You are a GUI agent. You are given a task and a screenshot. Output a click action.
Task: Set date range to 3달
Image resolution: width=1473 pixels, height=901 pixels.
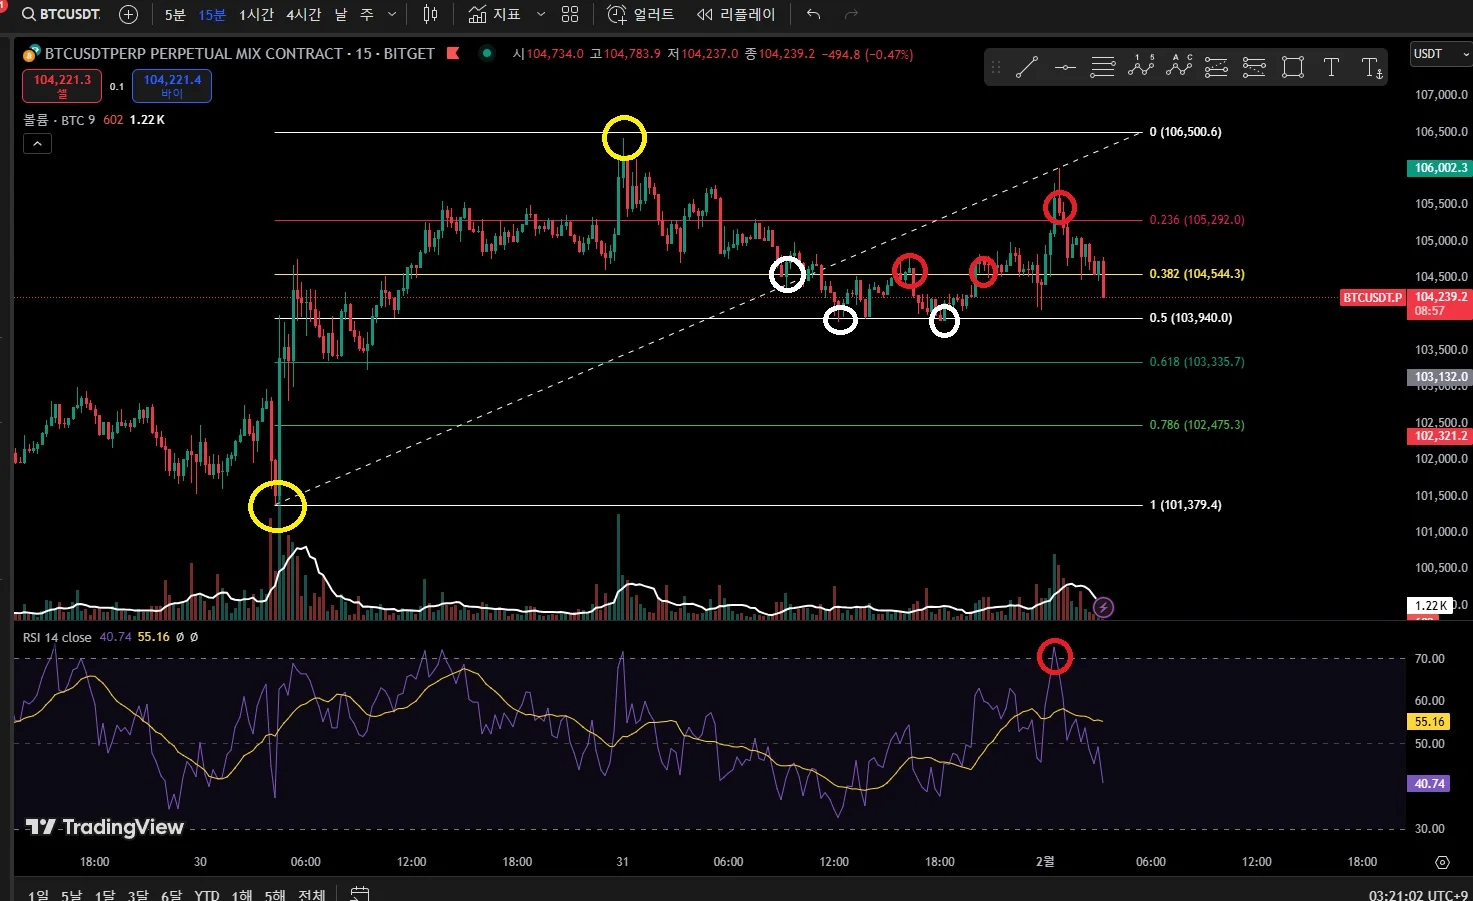point(138,894)
